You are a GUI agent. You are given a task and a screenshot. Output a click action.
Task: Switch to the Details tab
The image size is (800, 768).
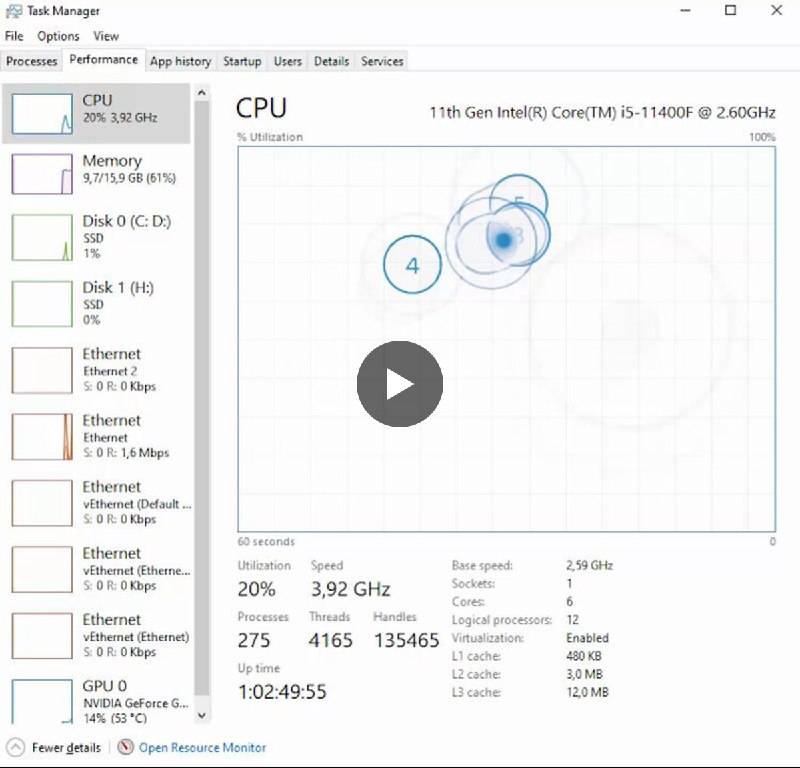pyautogui.click(x=332, y=61)
